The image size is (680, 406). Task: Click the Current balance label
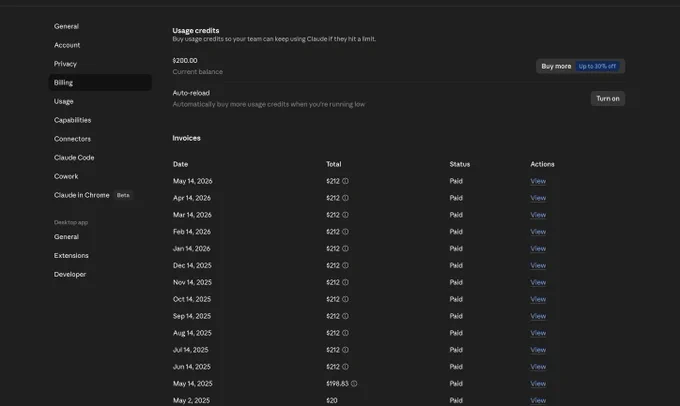pos(198,72)
